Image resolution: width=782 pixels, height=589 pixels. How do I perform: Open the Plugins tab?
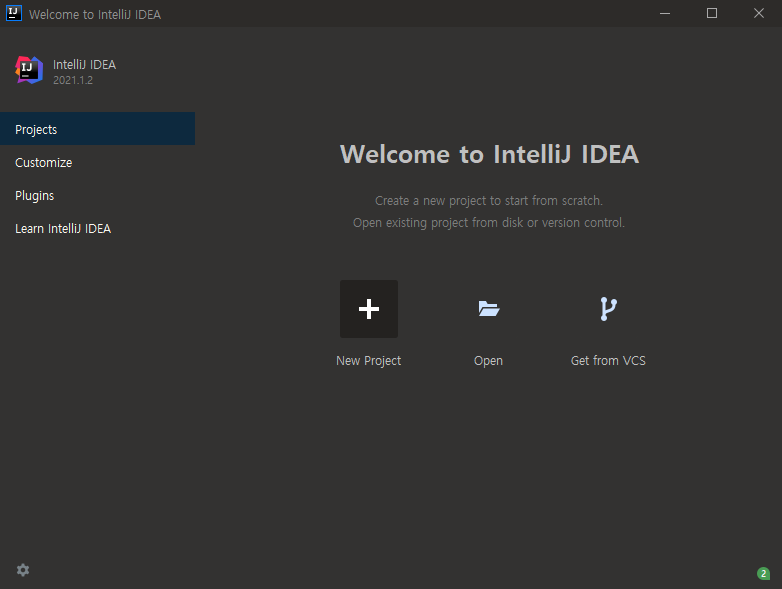point(97,195)
